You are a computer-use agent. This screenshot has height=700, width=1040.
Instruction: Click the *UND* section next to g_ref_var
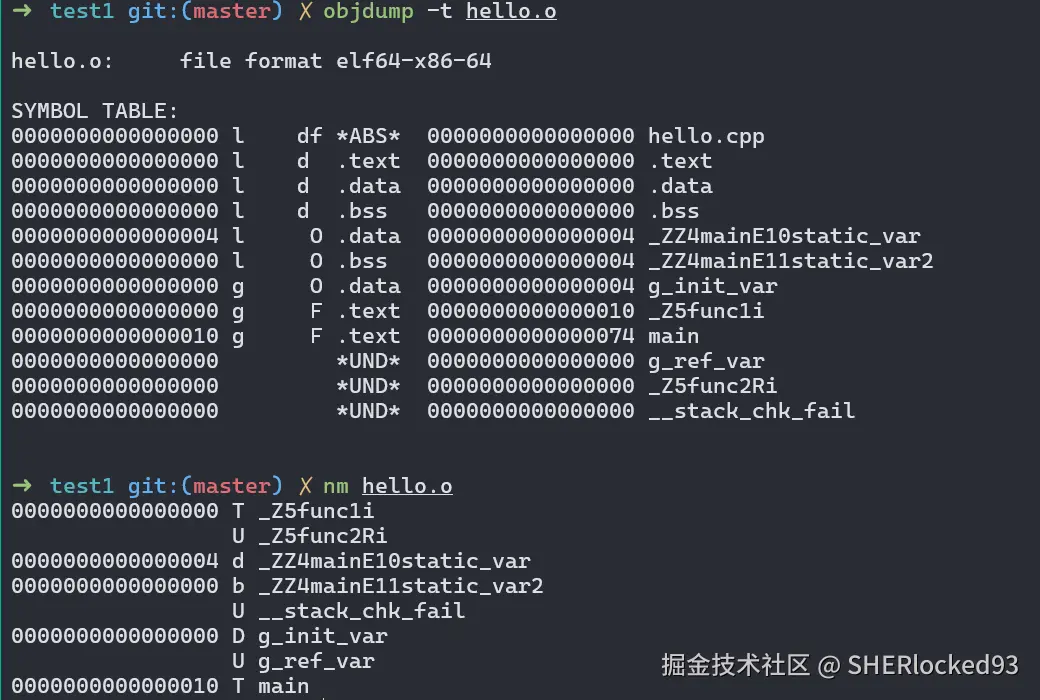pos(368,361)
